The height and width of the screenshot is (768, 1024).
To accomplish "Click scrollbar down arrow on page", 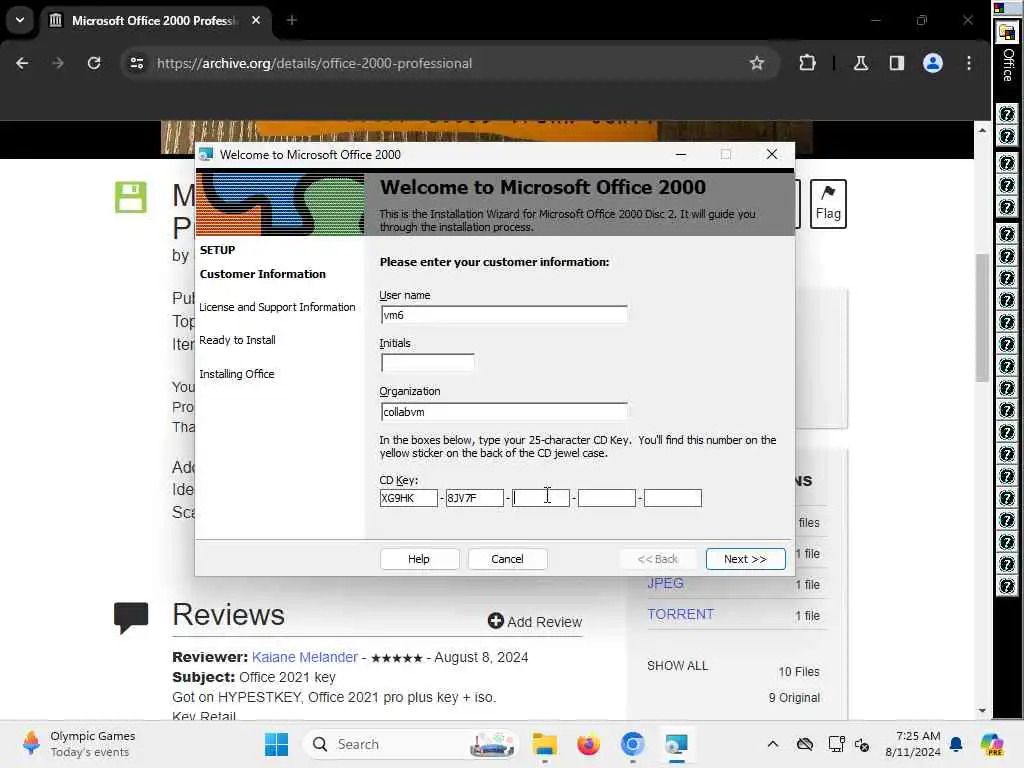I will coord(982,711).
